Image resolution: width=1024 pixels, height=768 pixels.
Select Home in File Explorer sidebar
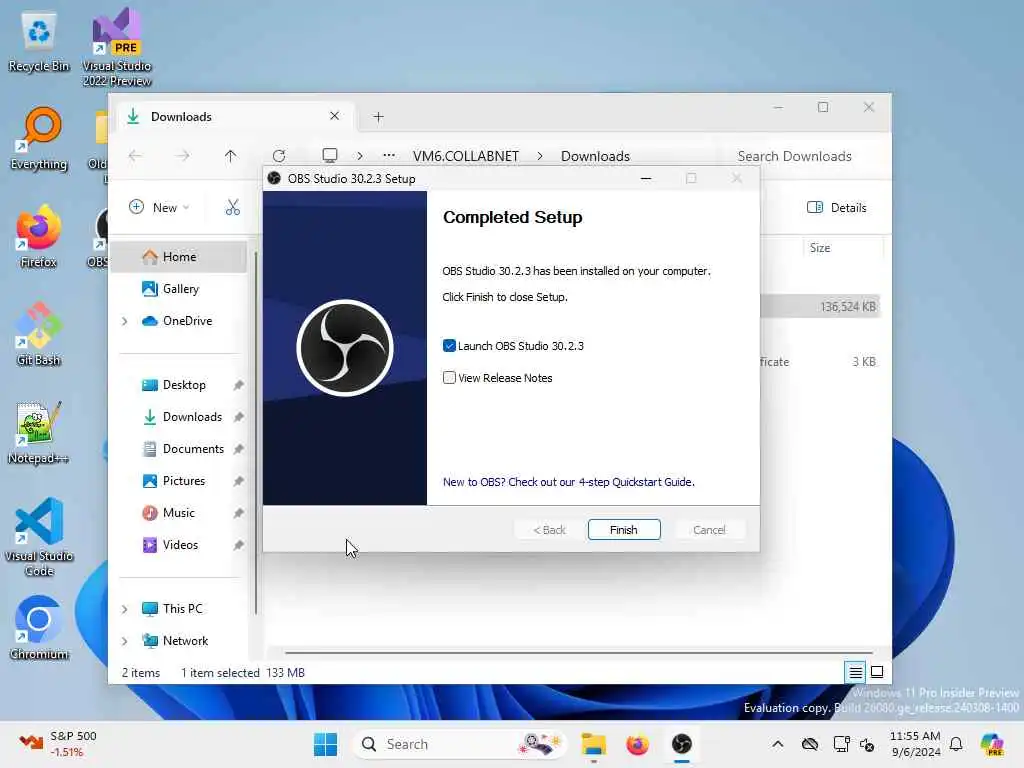pos(179,257)
